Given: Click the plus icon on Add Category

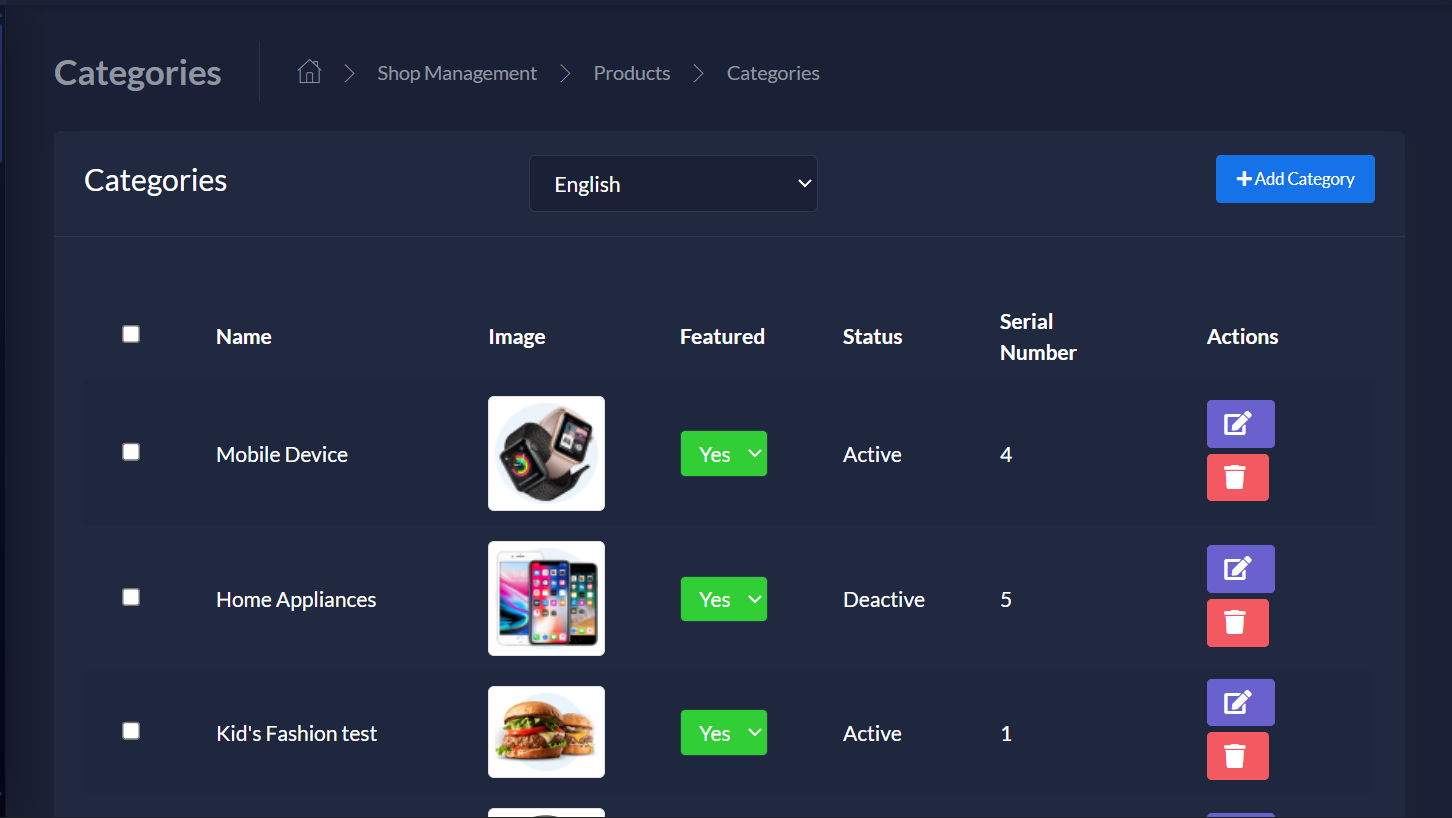Looking at the screenshot, I should (1244, 178).
